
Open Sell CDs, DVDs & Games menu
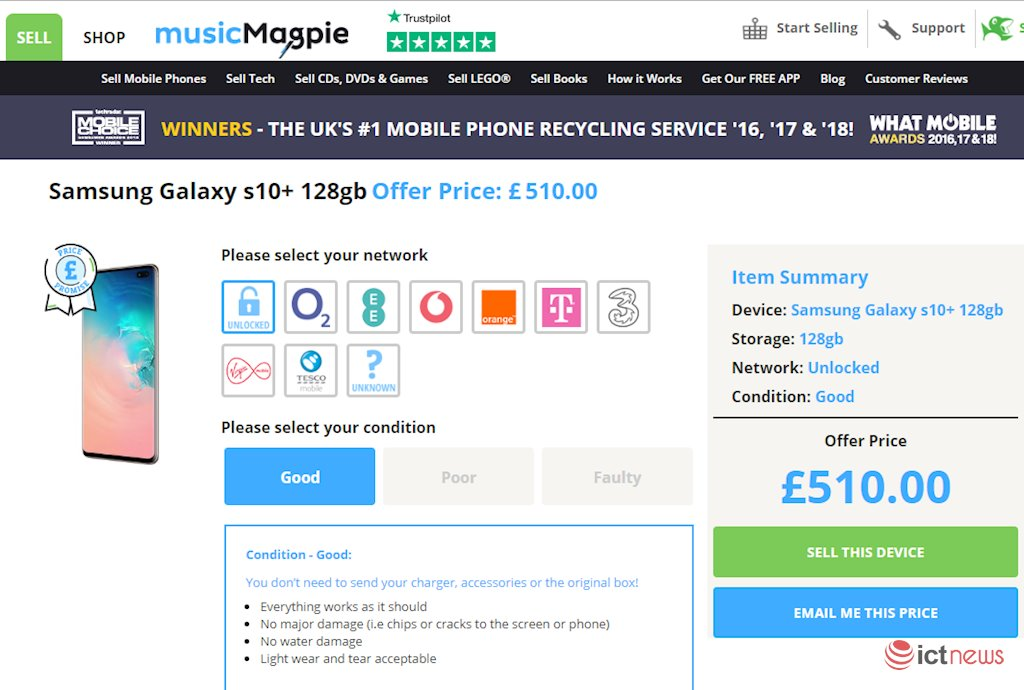(x=361, y=78)
